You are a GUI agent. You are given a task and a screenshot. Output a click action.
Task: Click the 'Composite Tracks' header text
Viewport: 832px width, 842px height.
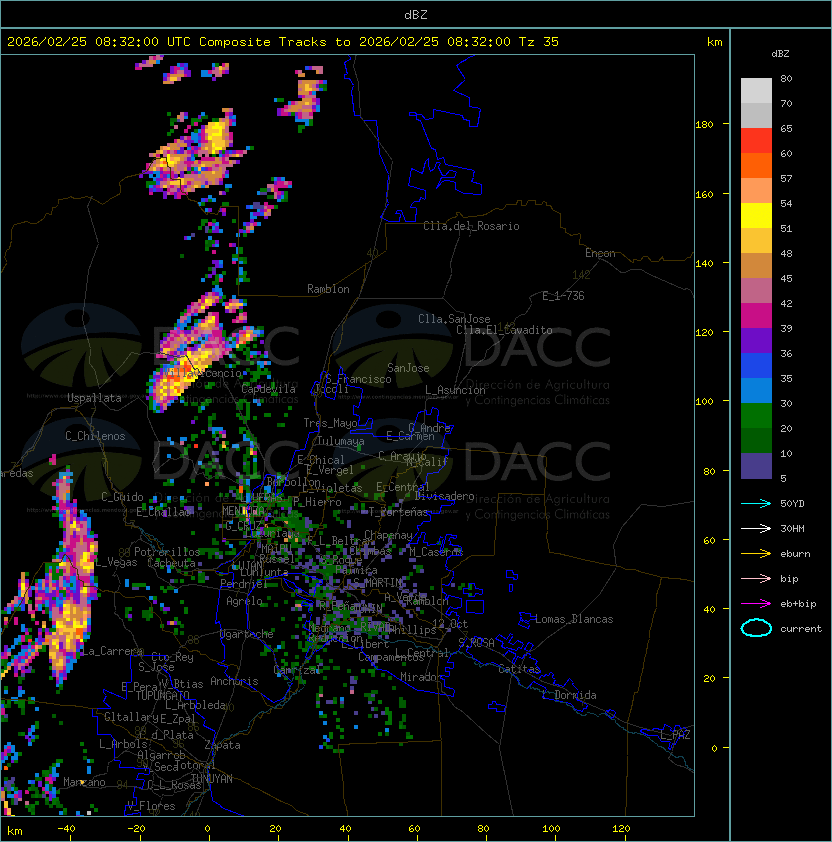263,42
